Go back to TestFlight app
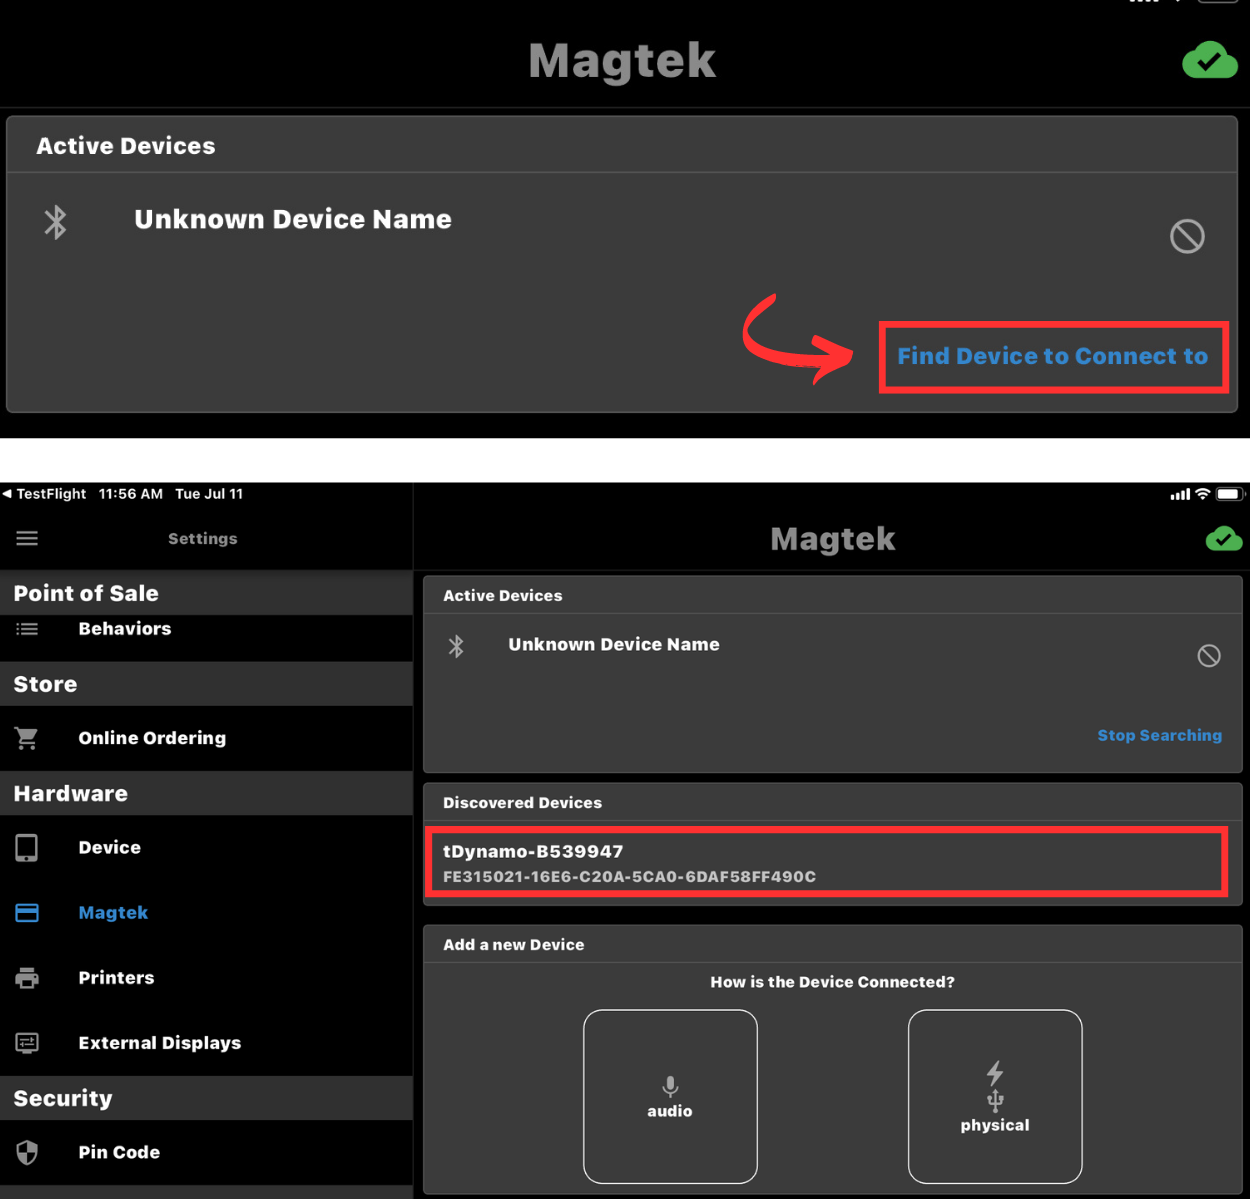1250x1199 pixels. tap(44, 494)
